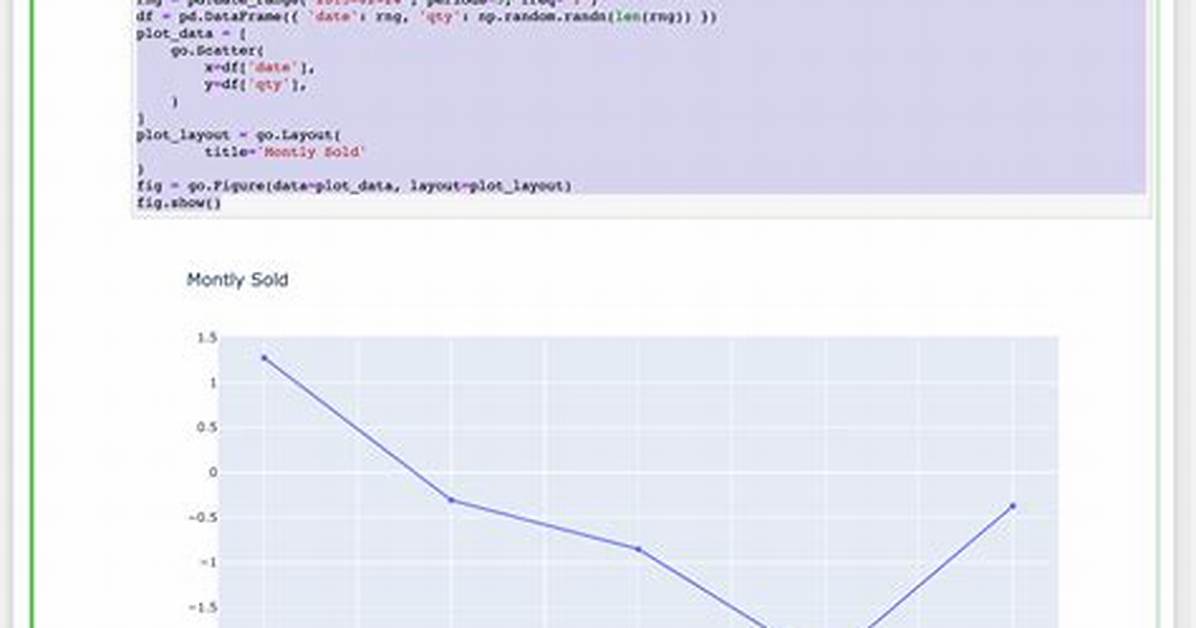The image size is (1196, 628).
Task: Click the y-axis label -1.5
Action: (x=204, y=607)
